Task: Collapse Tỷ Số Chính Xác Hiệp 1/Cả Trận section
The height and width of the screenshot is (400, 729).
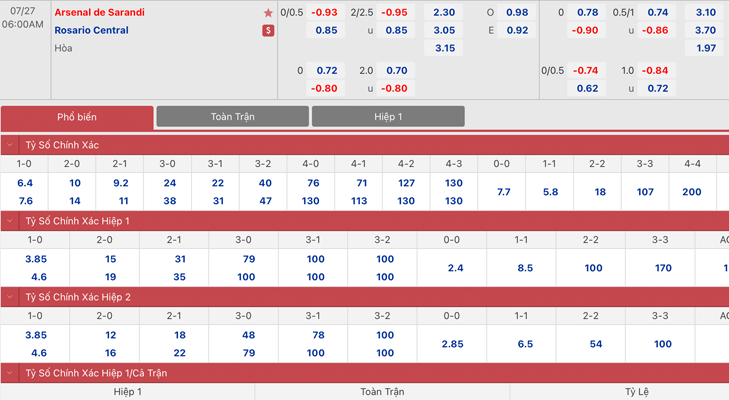Action: point(10,373)
